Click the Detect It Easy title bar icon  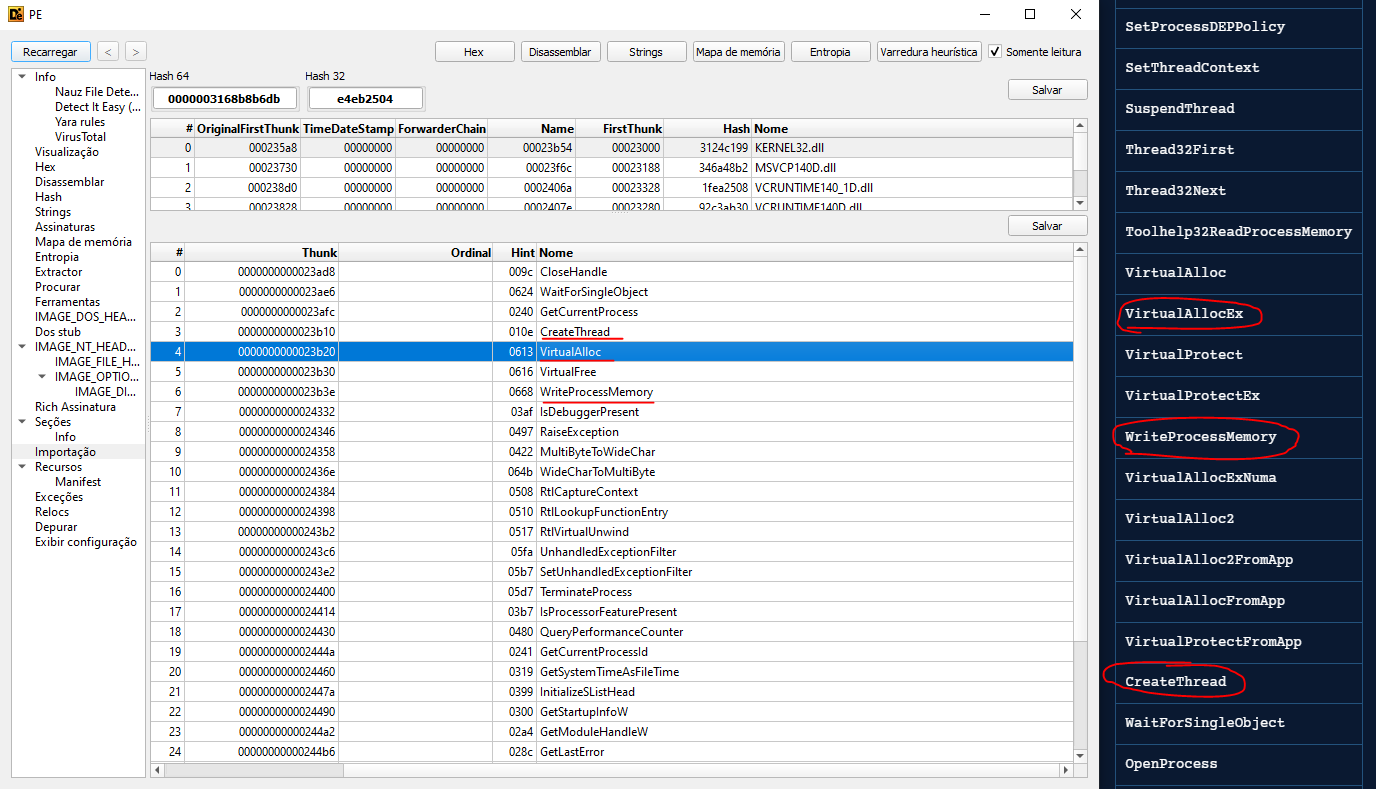[17, 14]
